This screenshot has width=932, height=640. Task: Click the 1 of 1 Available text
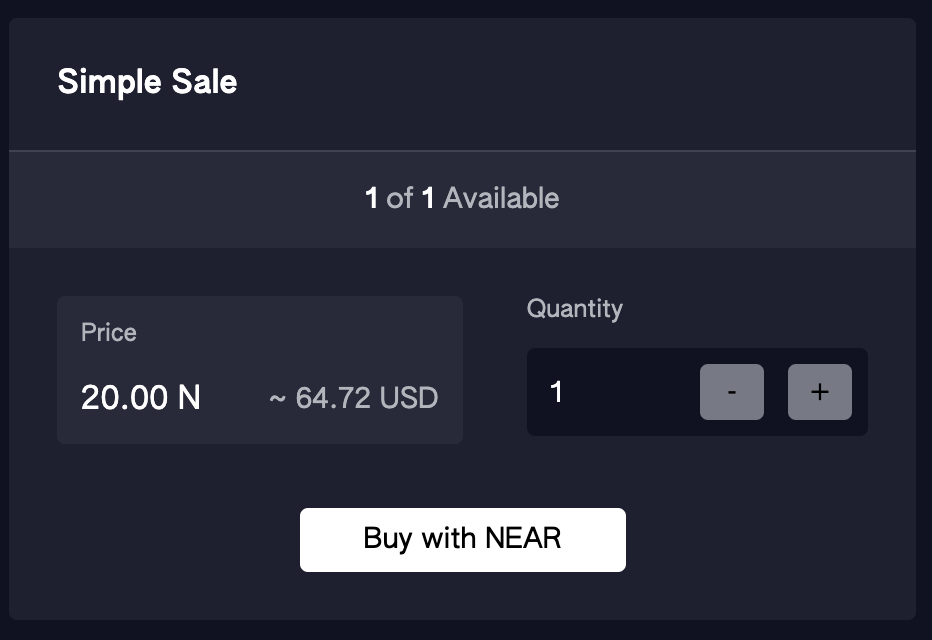point(462,198)
